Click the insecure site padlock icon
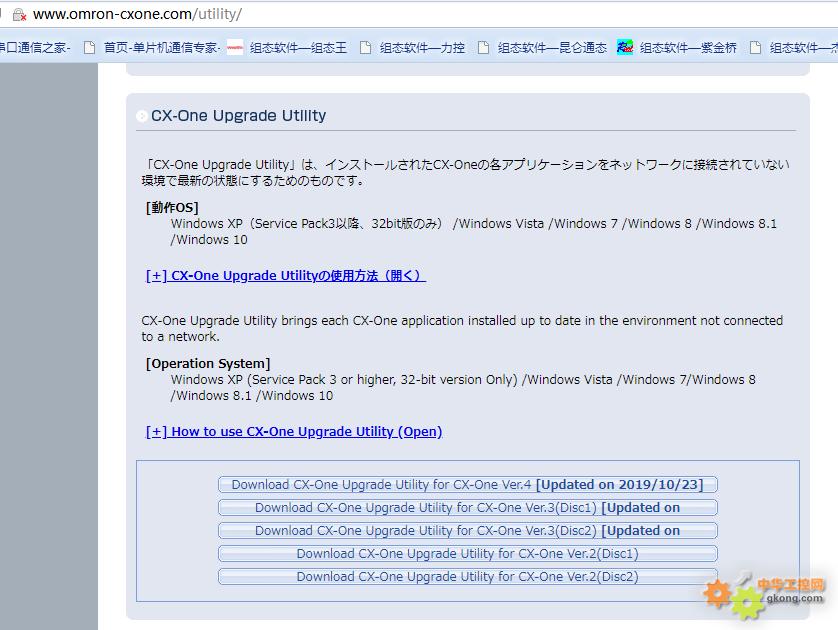The height and width of the screenshot is (630, 838). click(19, 14)
